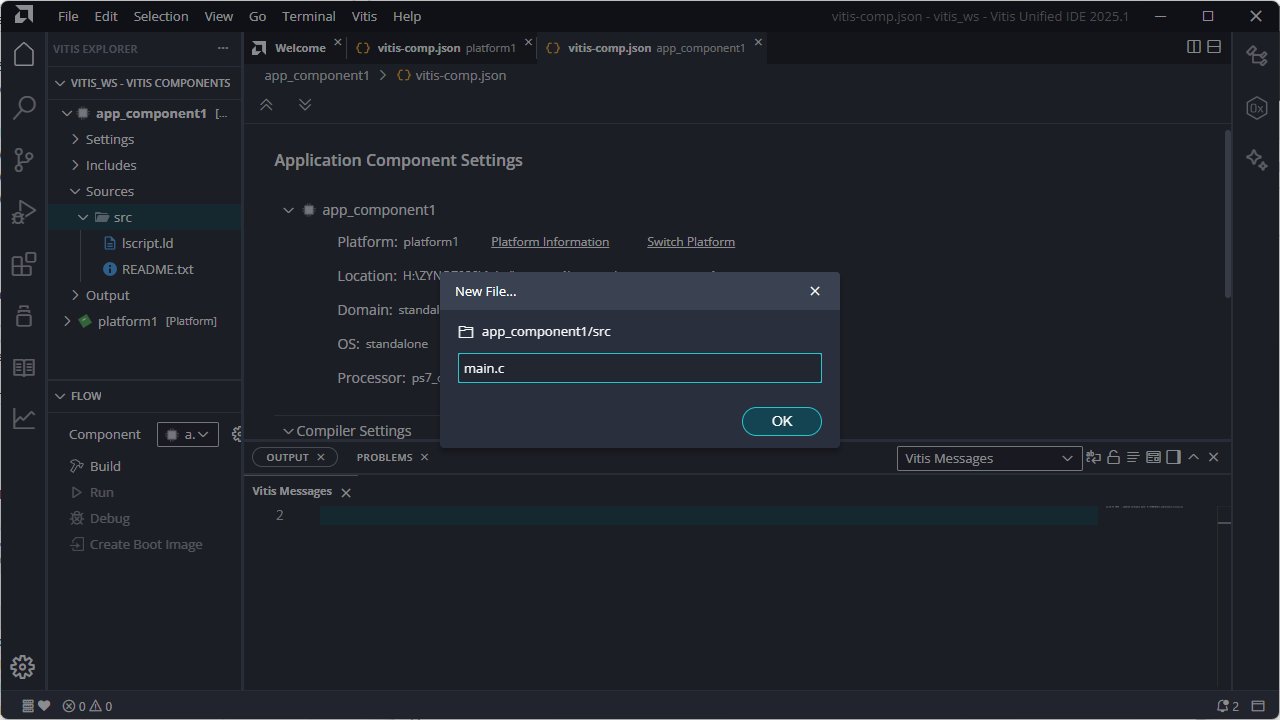Click the sparkle icon in right sidebar
The image size is (1280, 720).
pyautogui.click(x=1256, y=160)
